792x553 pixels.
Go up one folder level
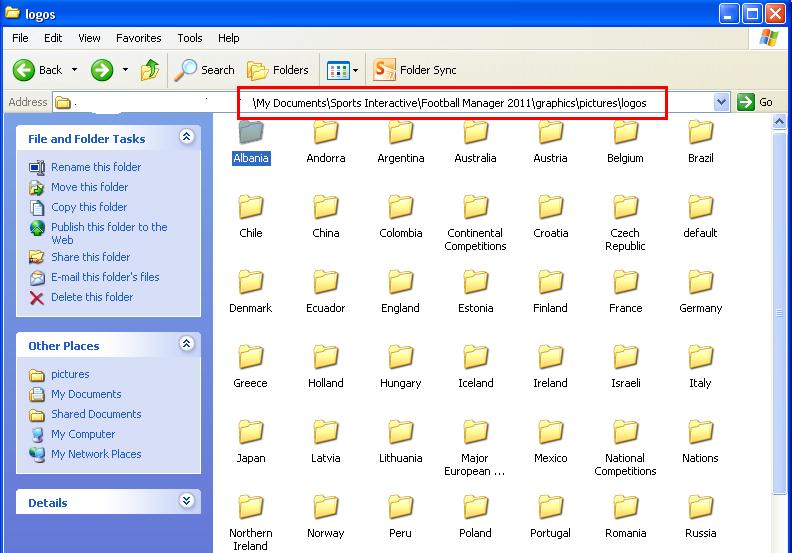[x=150, y=70]
